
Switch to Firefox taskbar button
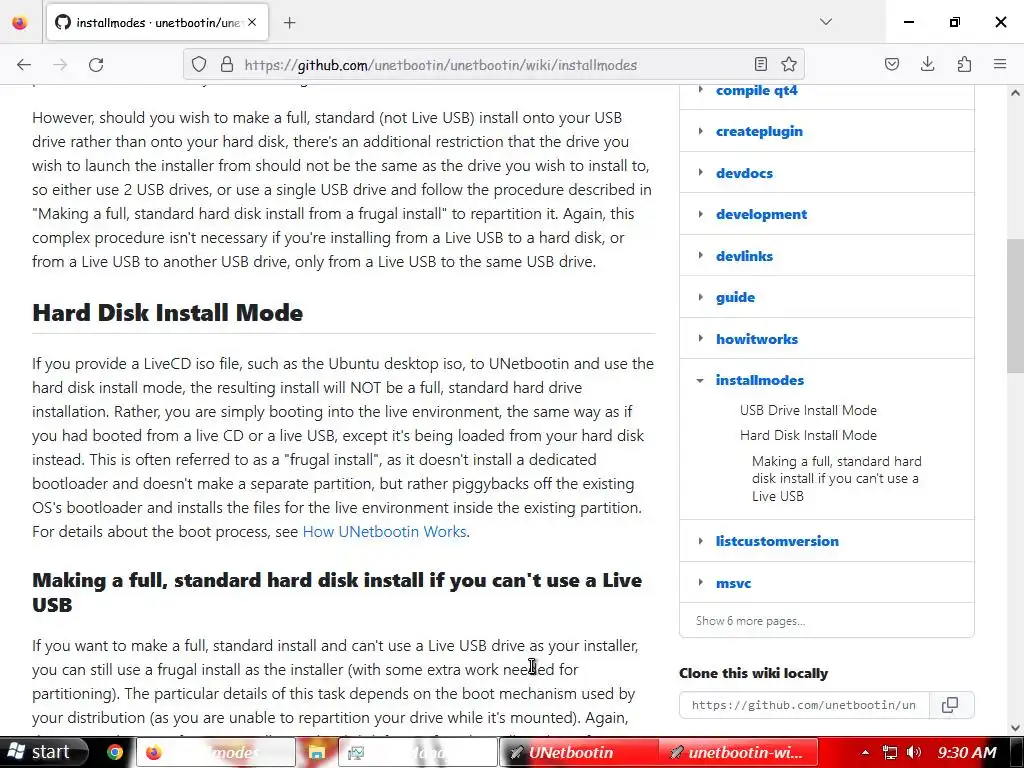[x=215, y=752]
